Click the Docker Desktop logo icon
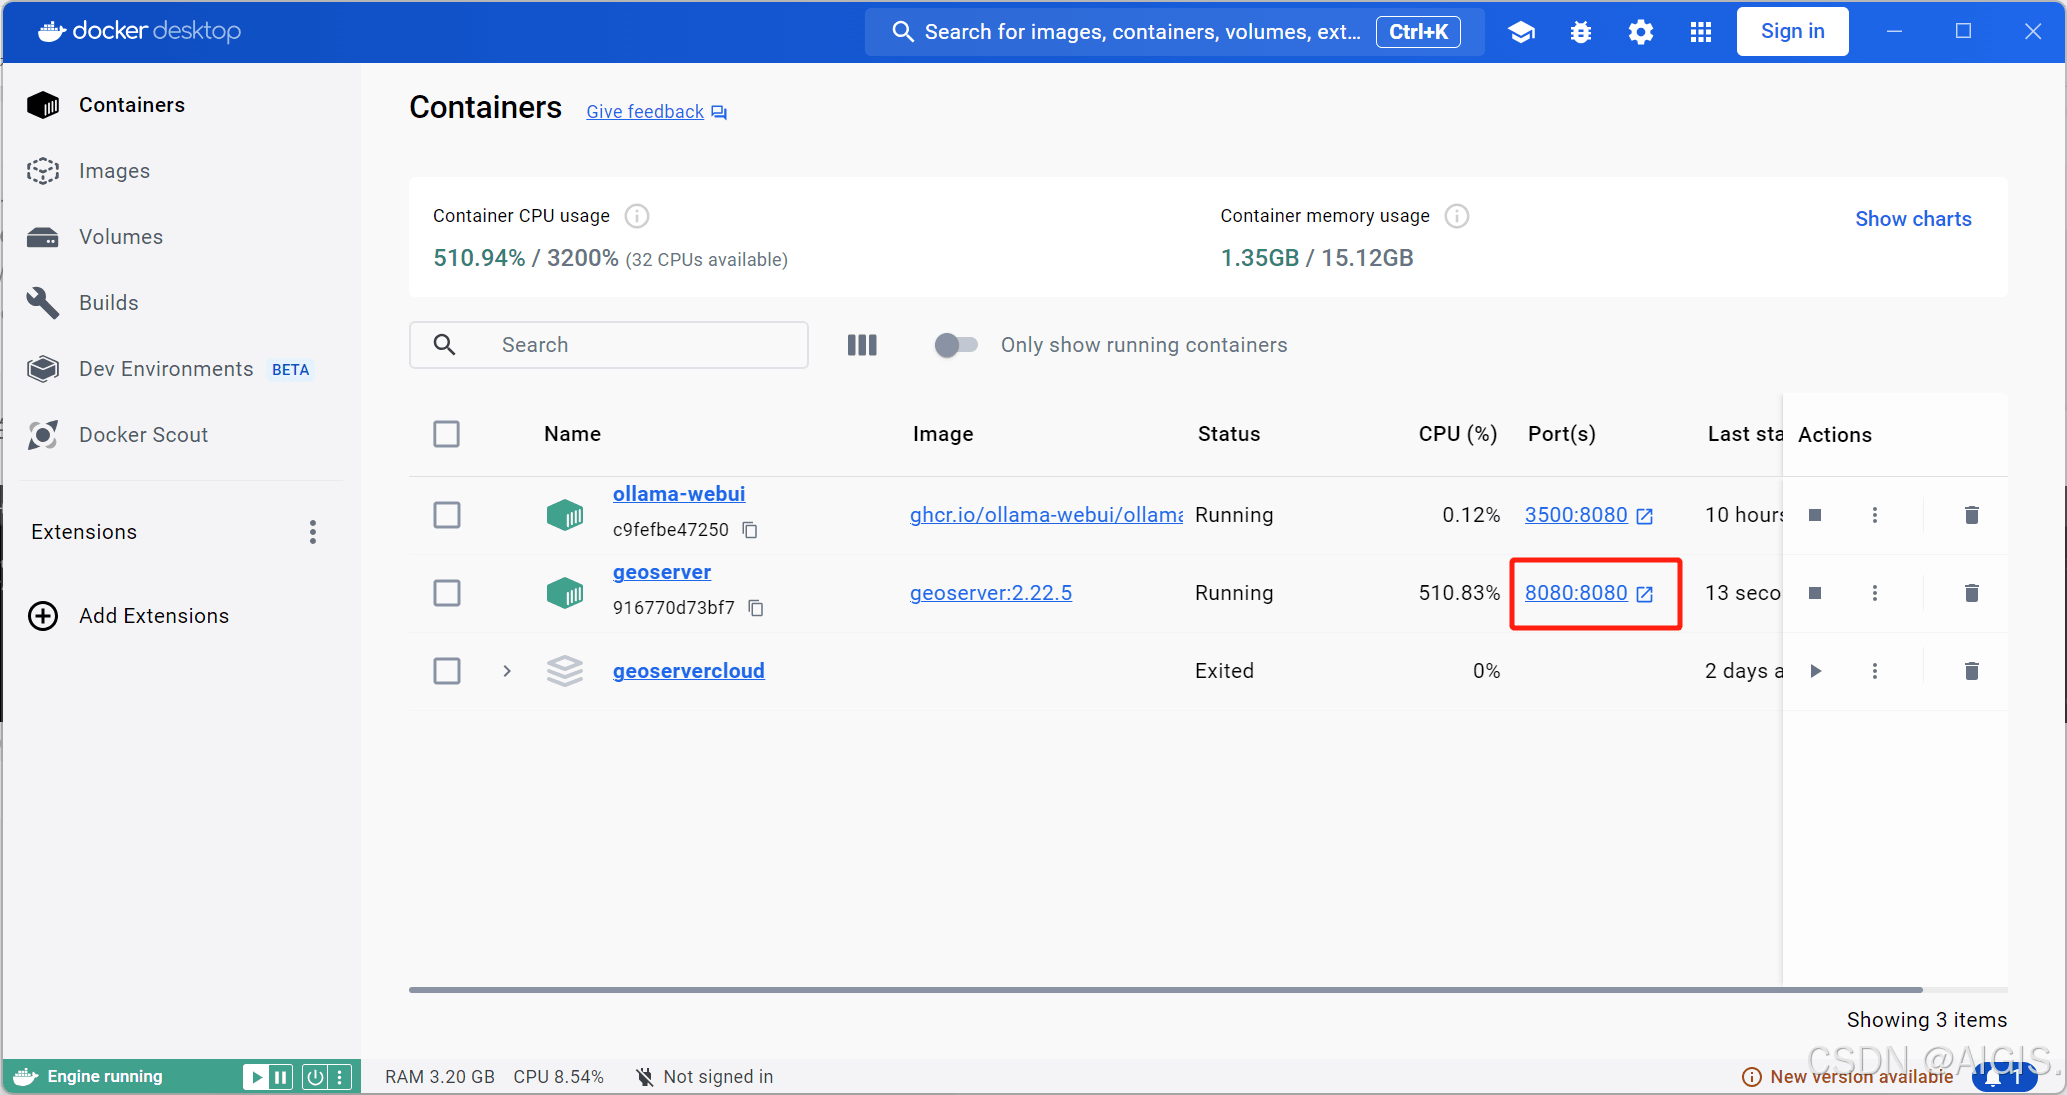This screenshot has height=1095, width=2067. [48, 30]
